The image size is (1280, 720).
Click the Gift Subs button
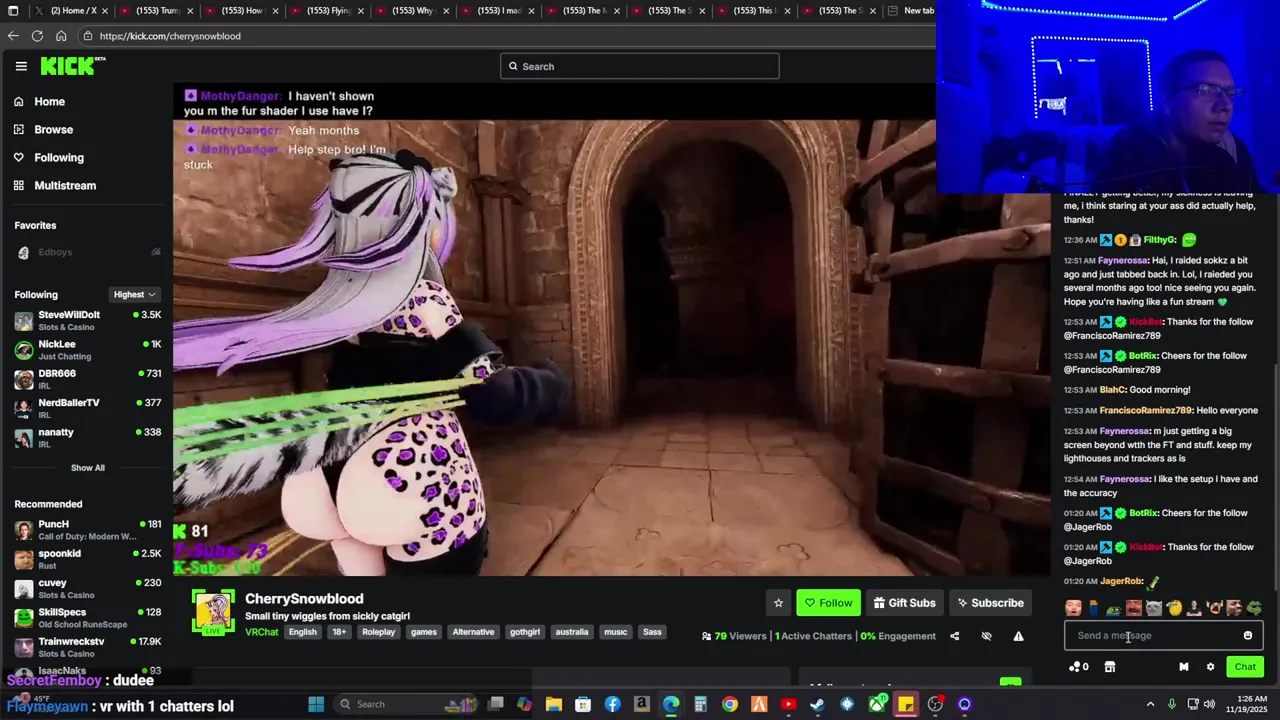(904, 603)
